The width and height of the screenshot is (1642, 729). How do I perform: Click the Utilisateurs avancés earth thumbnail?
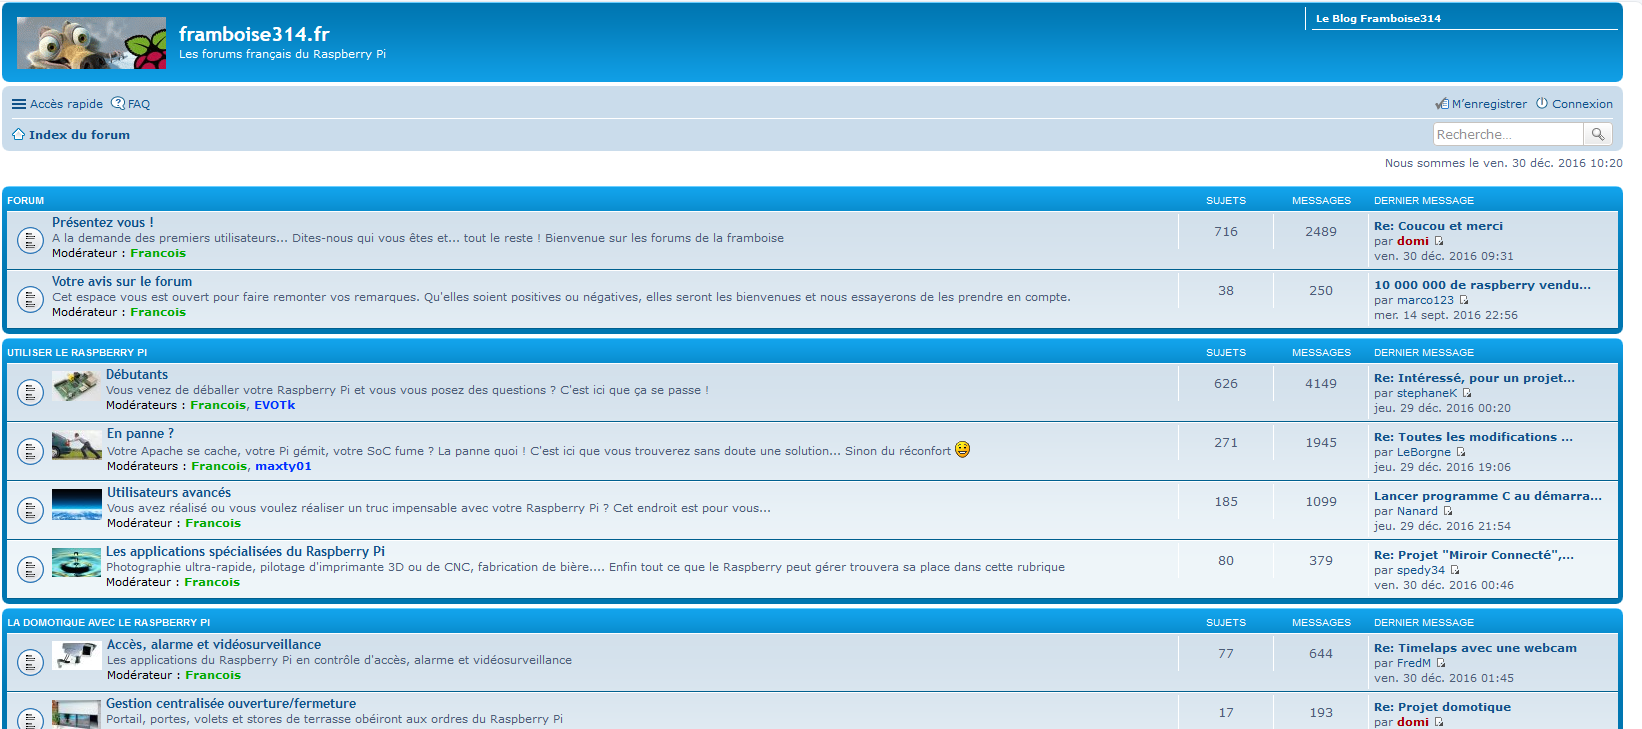click(x=77, y=504)
